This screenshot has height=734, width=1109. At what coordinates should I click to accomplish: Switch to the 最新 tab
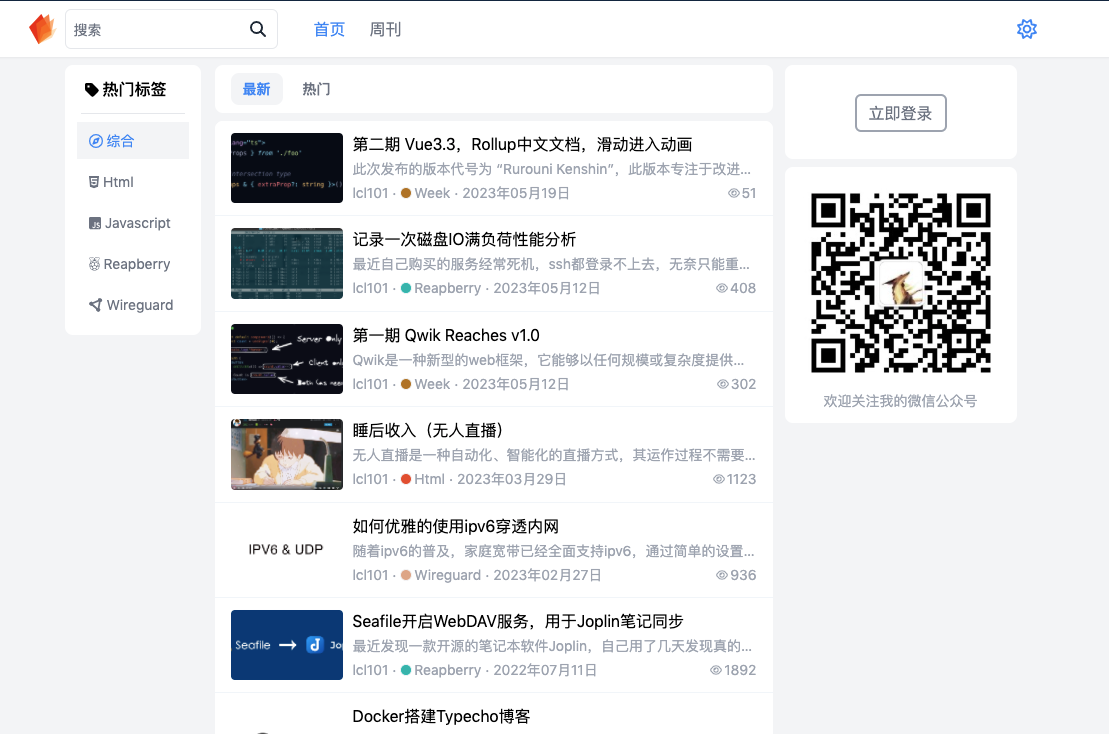pyautogui.click(x=257, y=89)
